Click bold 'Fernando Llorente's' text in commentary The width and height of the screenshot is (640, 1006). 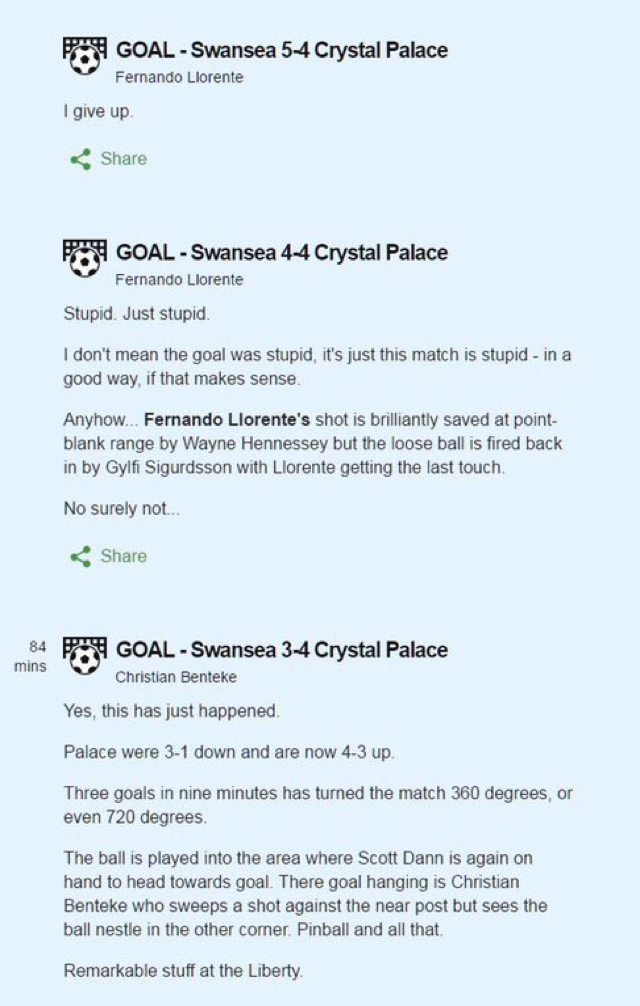(226, 420)
